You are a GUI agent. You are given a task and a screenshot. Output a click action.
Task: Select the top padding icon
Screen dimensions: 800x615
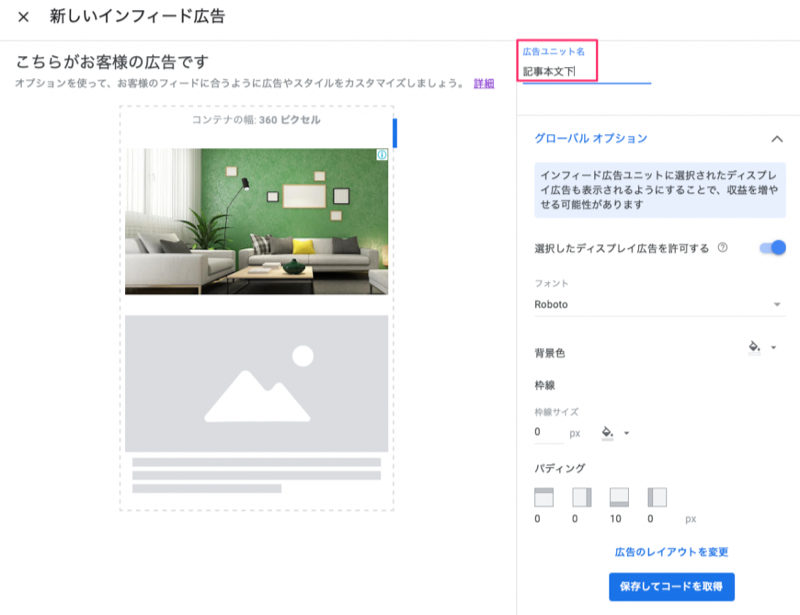coord(544,497)
